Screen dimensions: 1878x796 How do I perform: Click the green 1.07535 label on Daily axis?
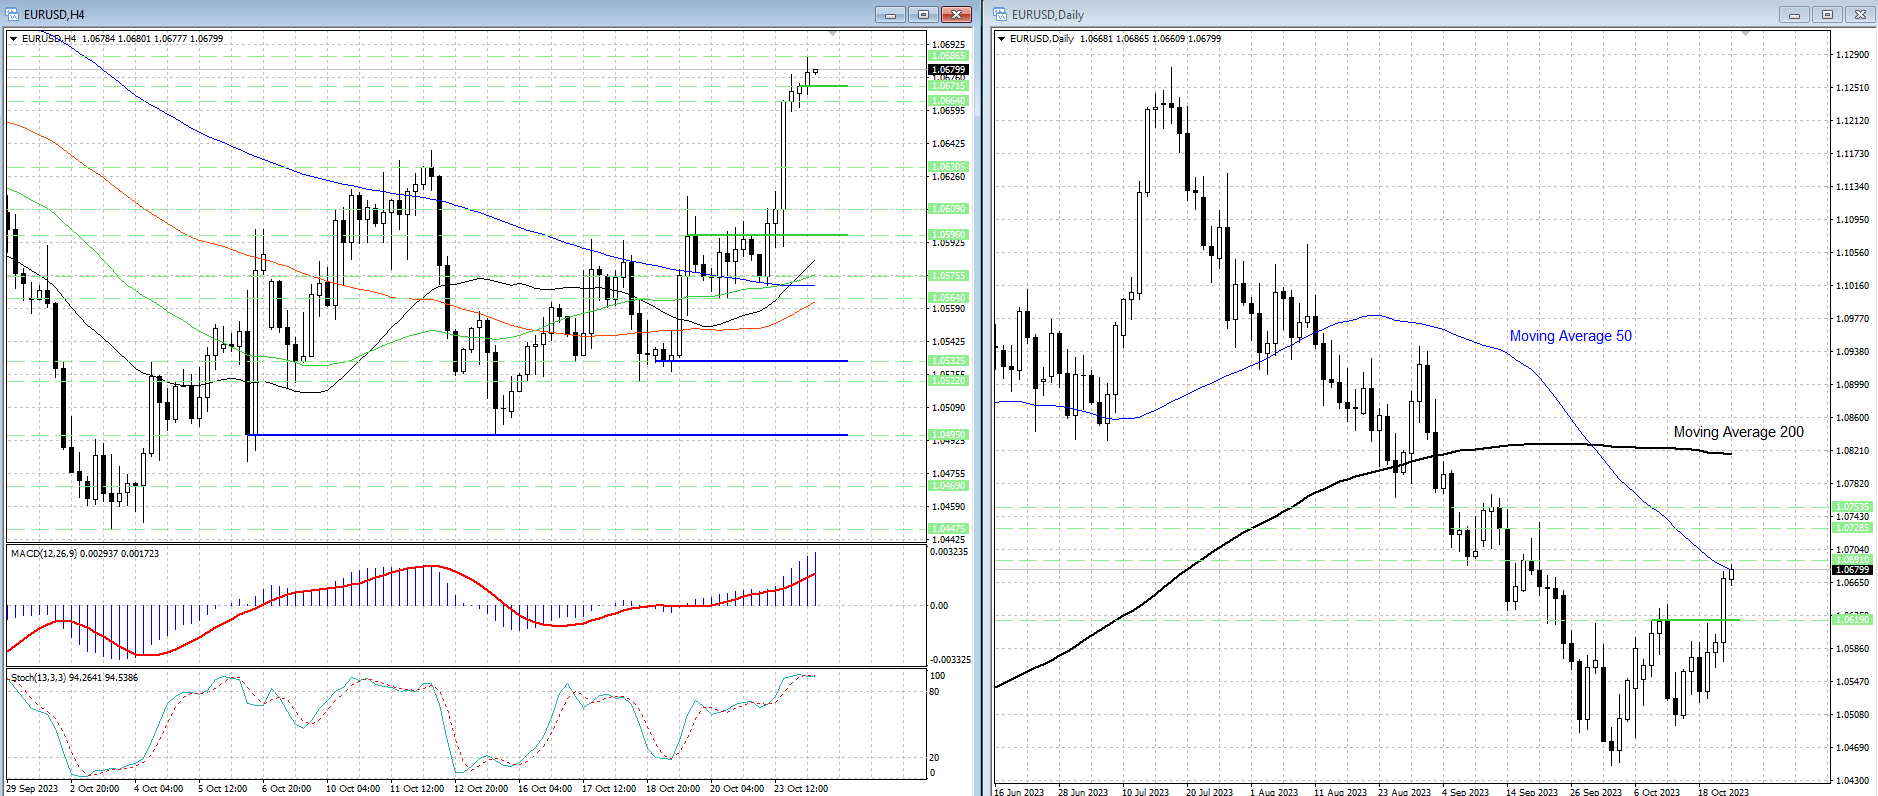[1852, 507]
